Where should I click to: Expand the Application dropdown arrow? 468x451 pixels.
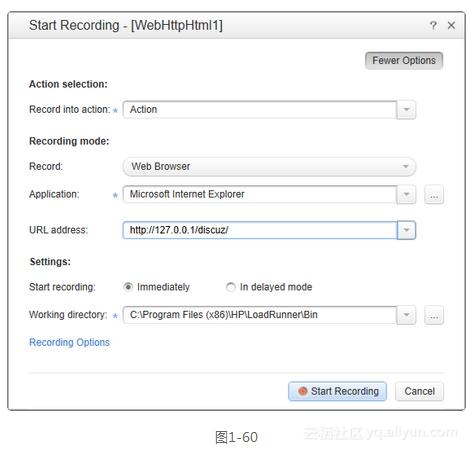[x=406, y=194]
